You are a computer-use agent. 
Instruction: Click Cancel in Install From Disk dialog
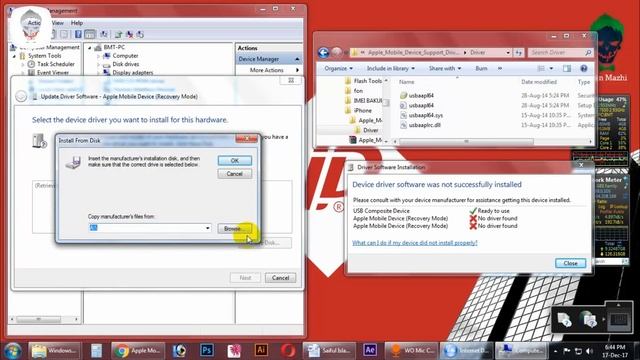[x=234, y=174]
